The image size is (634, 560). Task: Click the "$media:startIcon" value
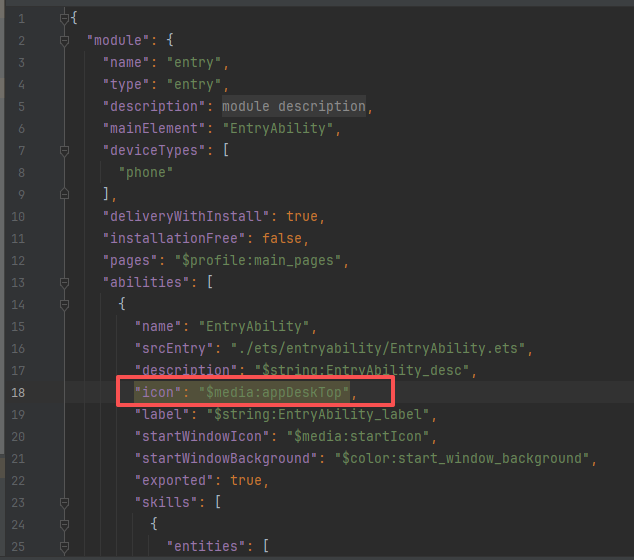[x=358, y=436]
